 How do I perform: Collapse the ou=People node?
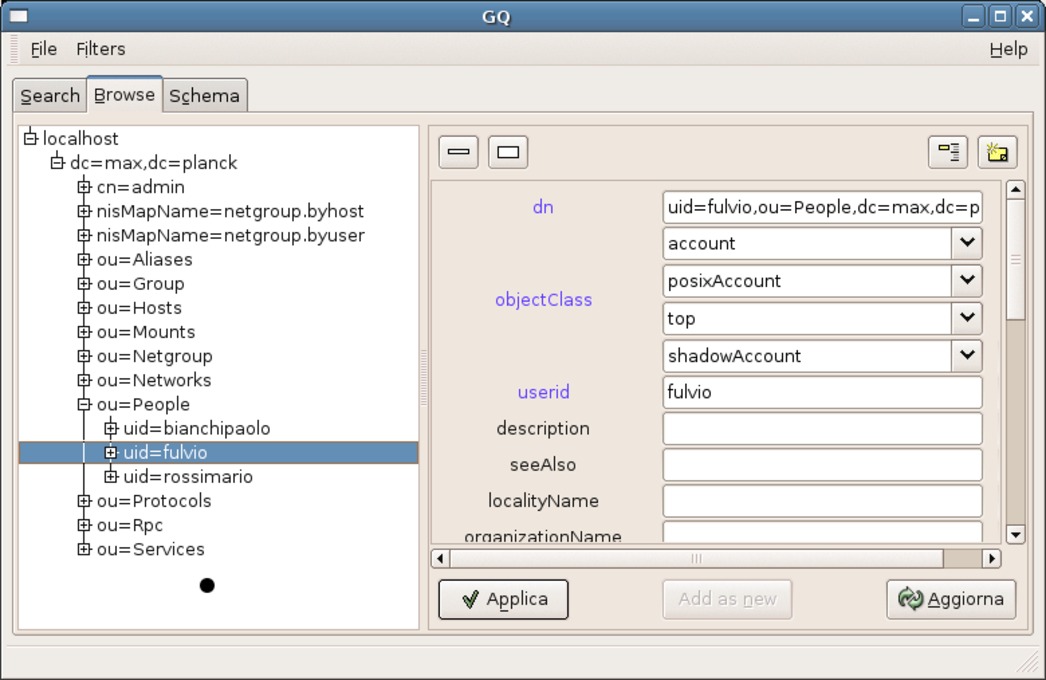pos(84,404)
